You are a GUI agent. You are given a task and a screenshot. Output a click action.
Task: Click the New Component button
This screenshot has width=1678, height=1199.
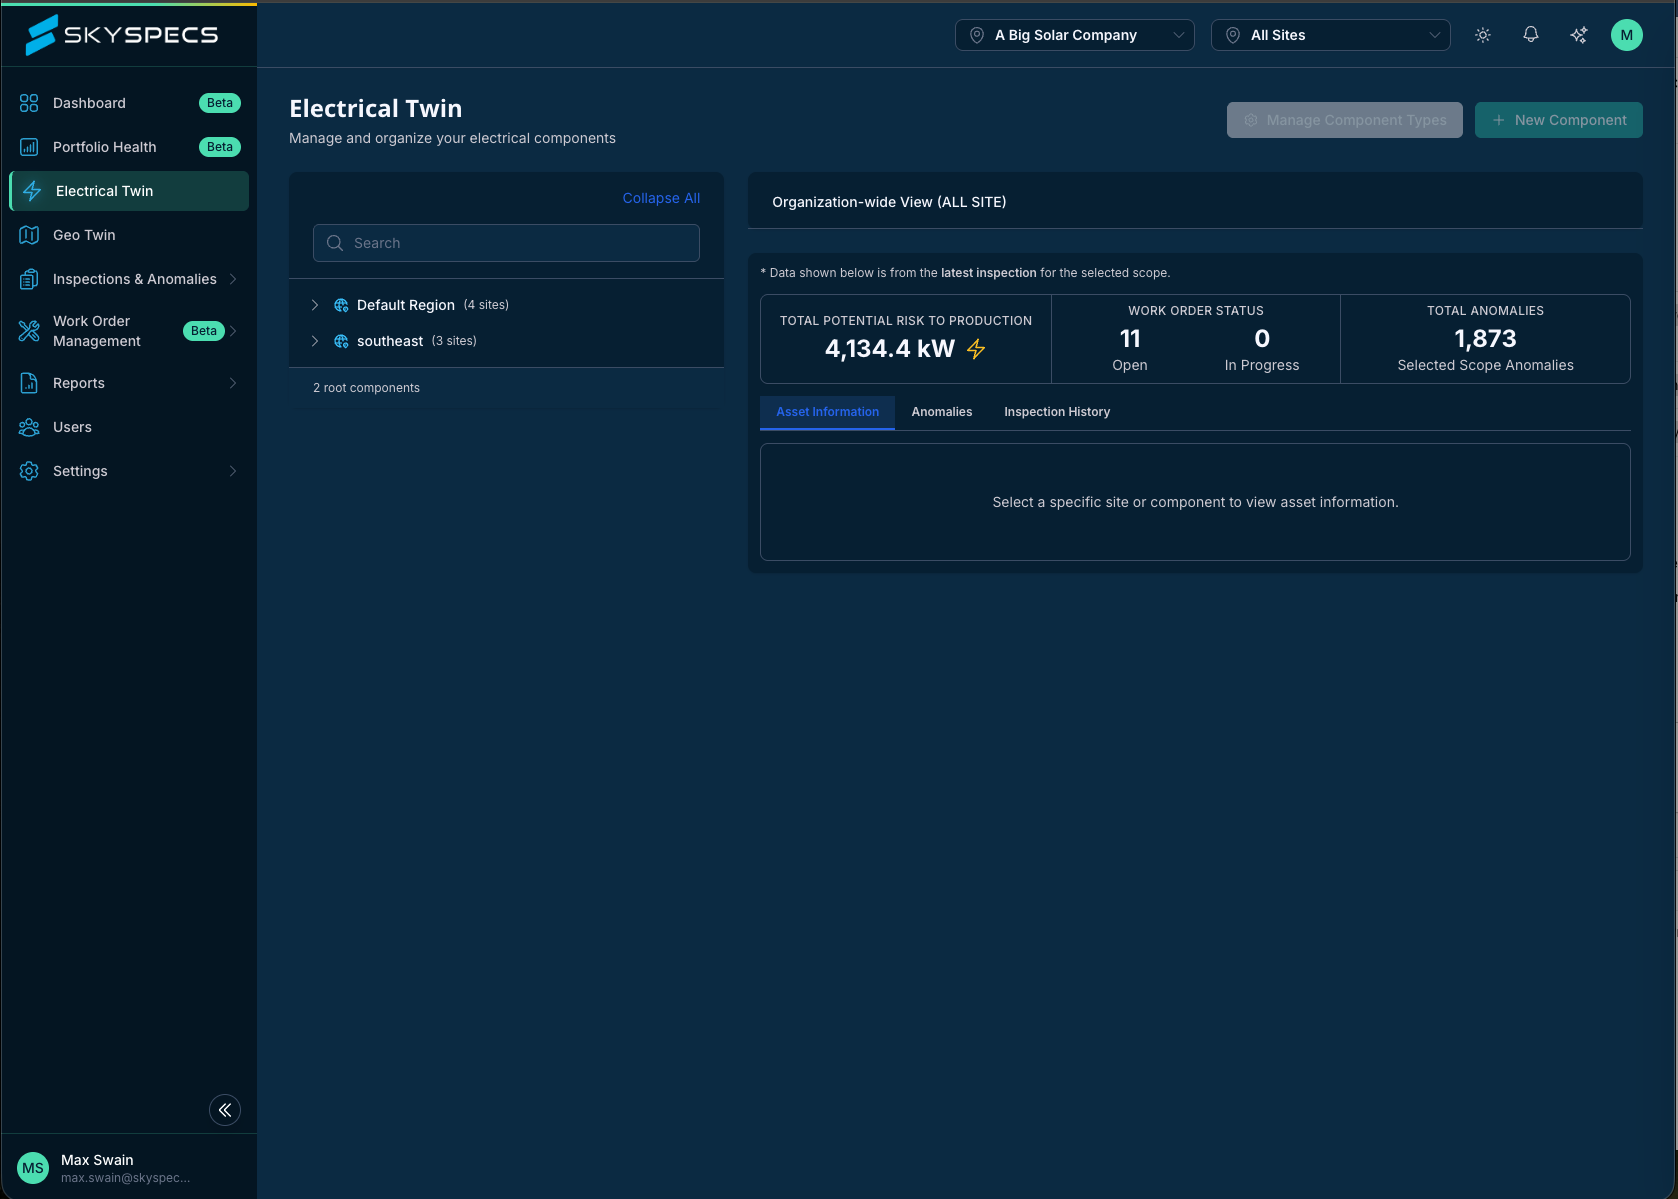(1559, 120)
